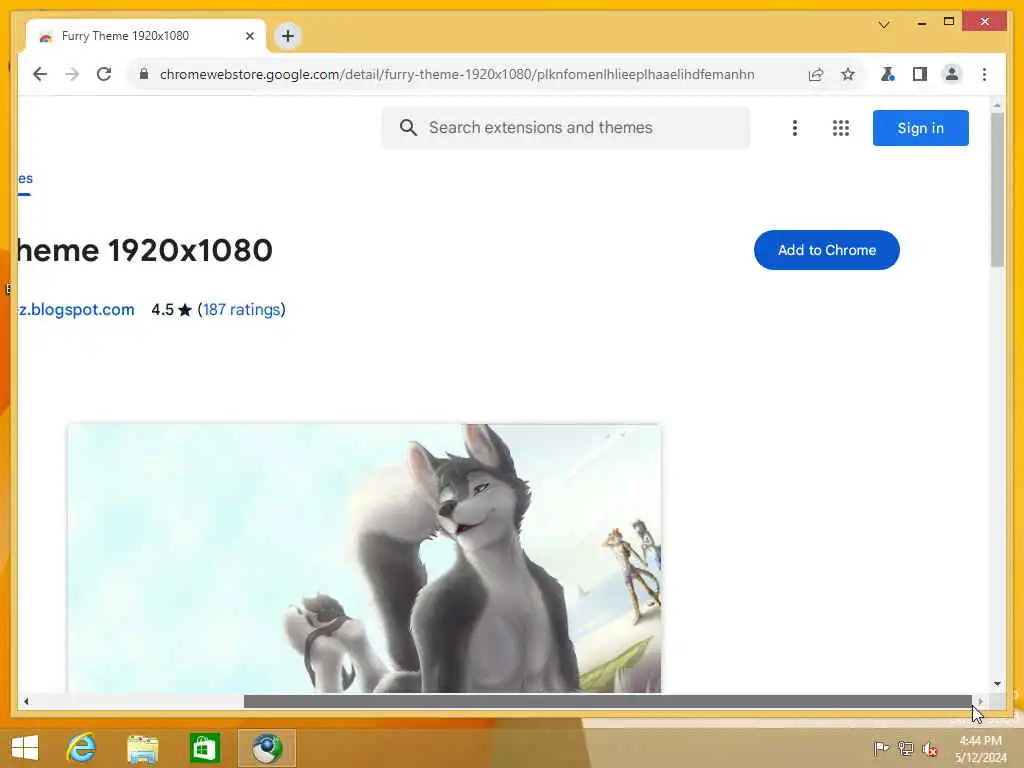Viewport: 1024px width, 768px height.
Task: Click the muted volume tray icon
Action: [x=930, y=748]
